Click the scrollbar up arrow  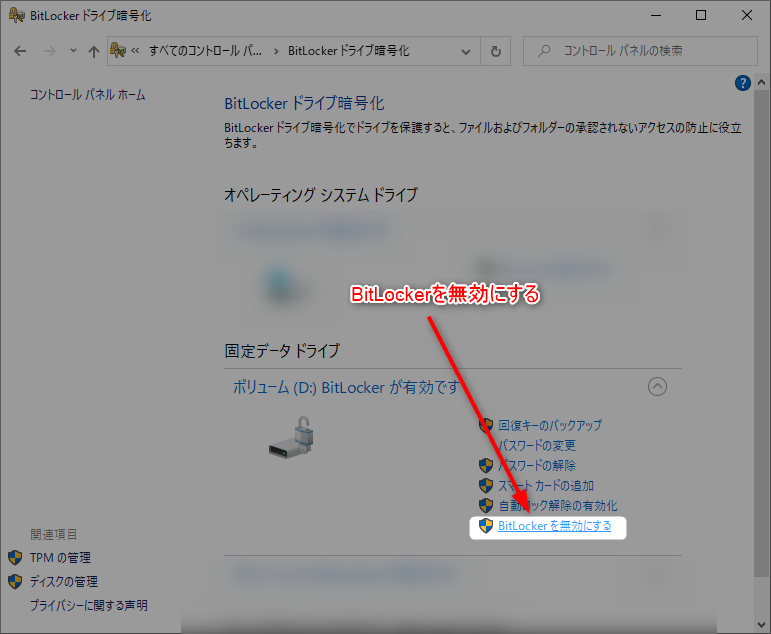click(761, 83)
